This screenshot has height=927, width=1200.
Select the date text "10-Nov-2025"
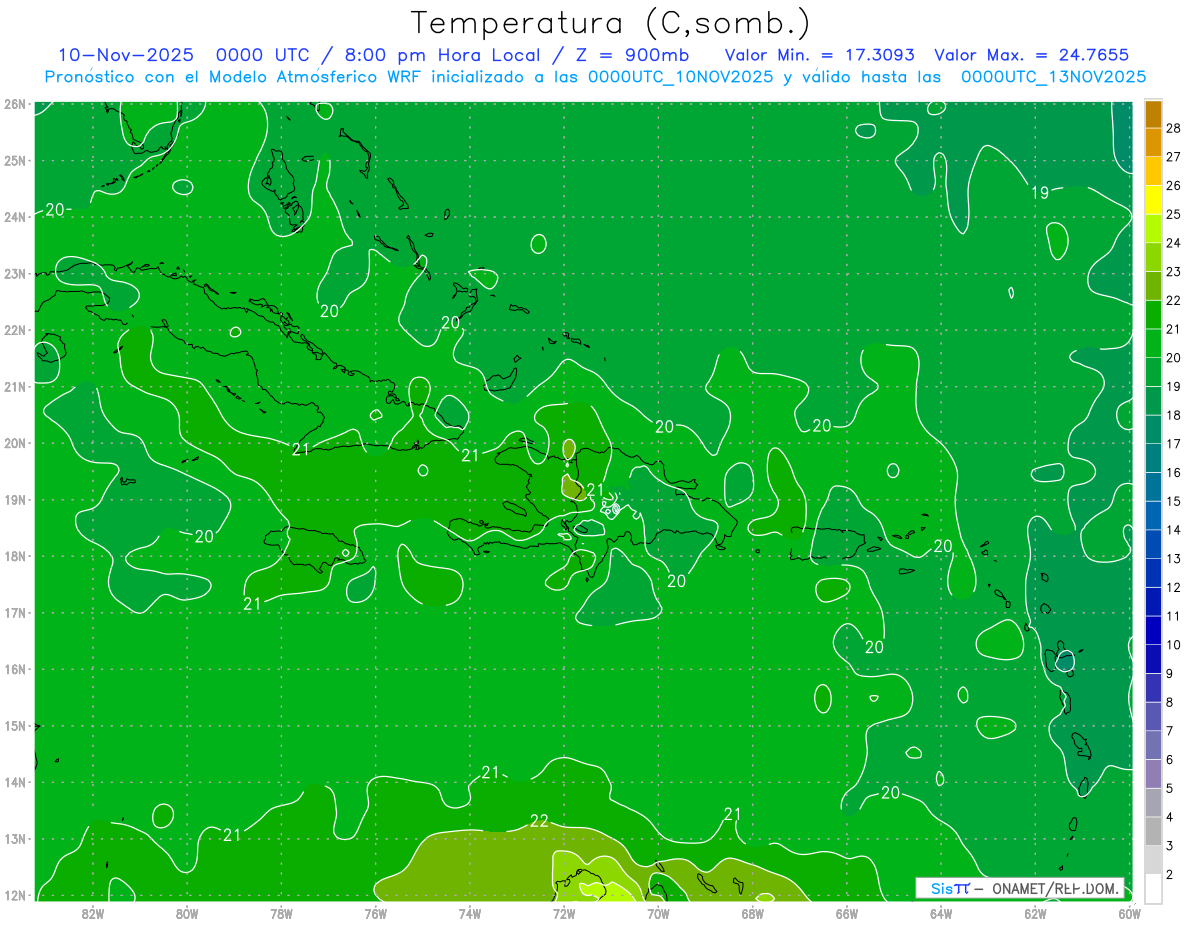pyautogui.click(x=125, y=55)
